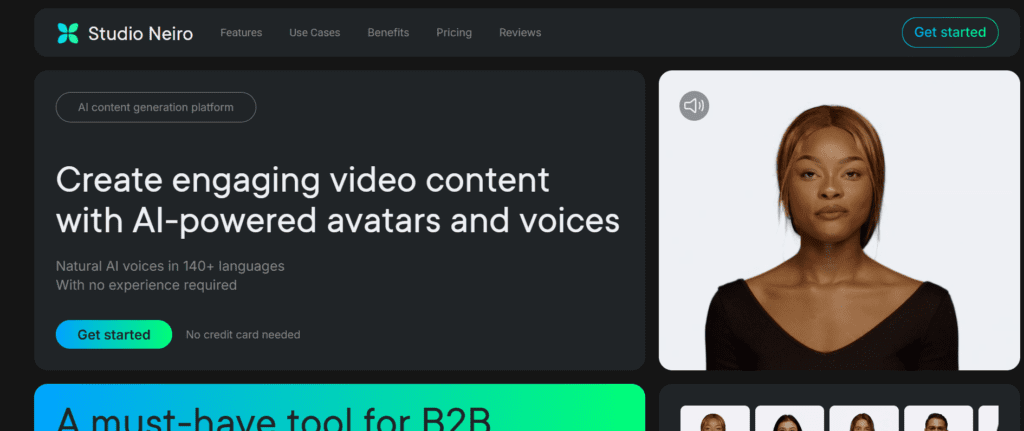Viewport: 1024px width, 431px height.
Task: Select Benefits in the navigation bar
Action: 388,33
